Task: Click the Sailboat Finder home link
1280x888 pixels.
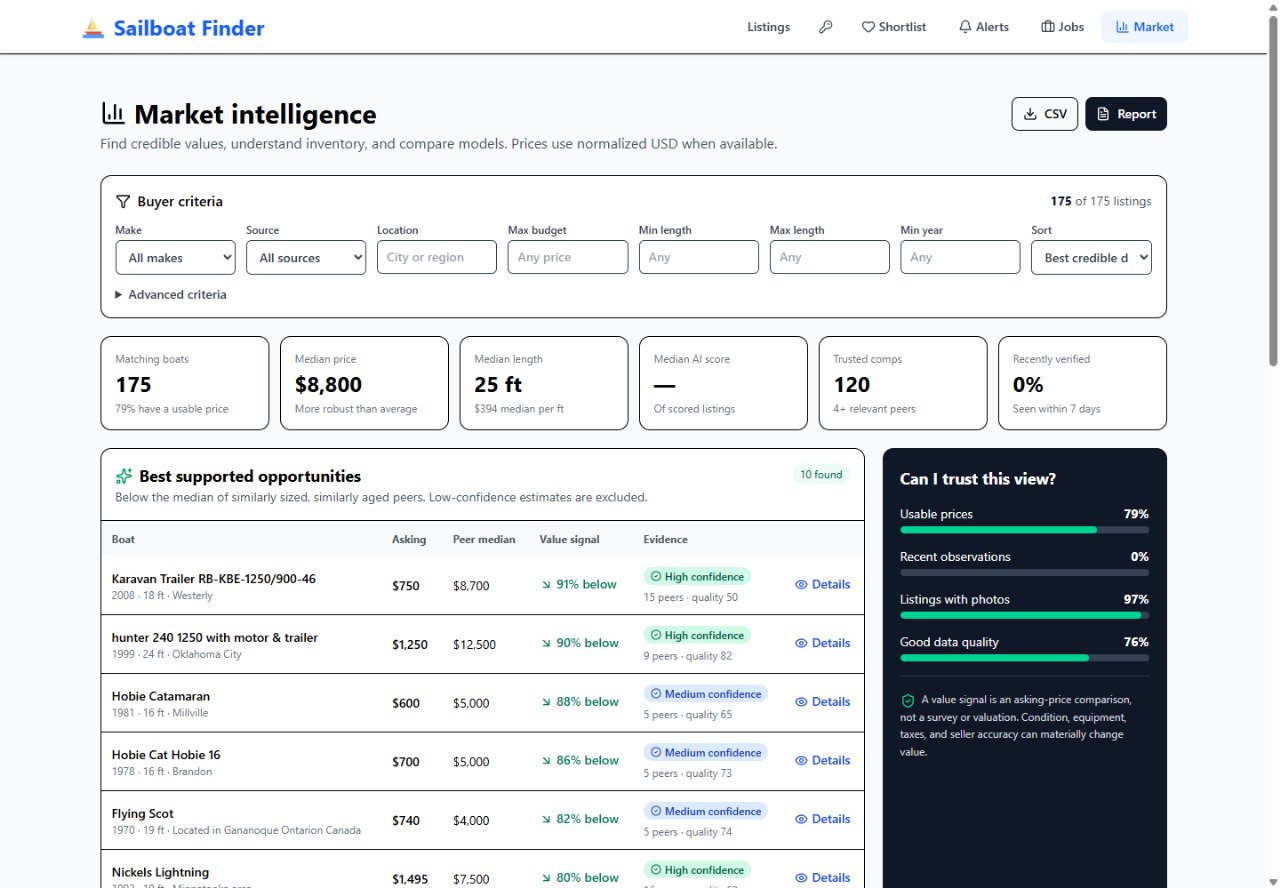Action: point(173,28)
